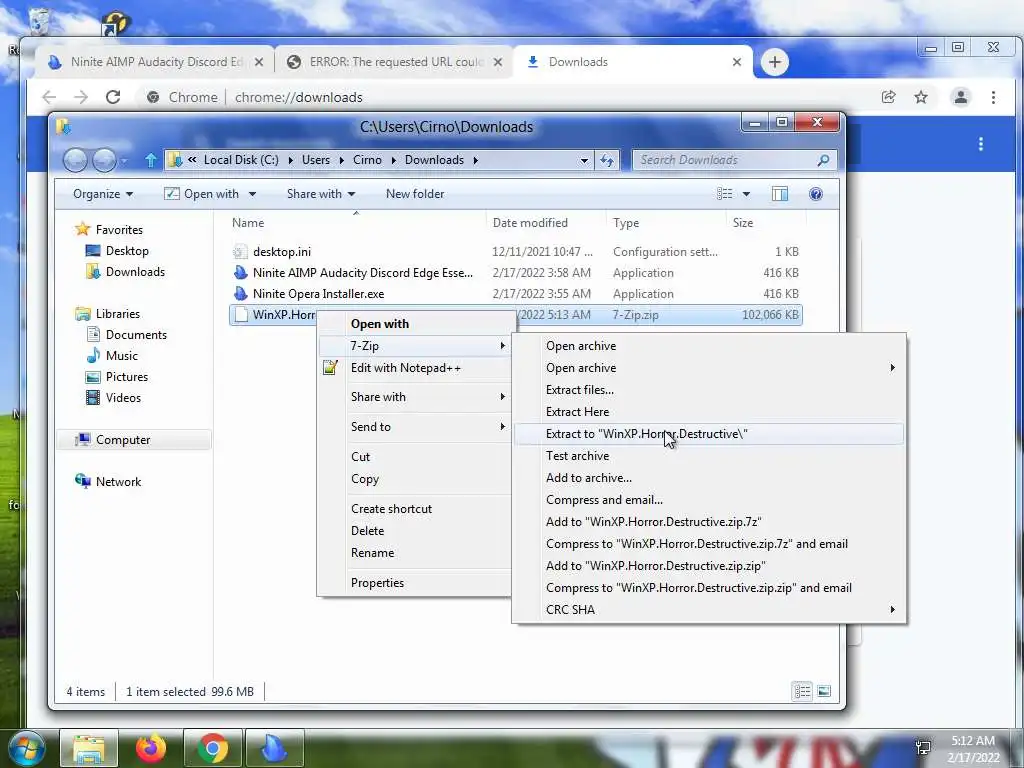Expand the Open with toolbar dropdown arrow
This screenshot has height=768, width=1024.
[252, 194]
